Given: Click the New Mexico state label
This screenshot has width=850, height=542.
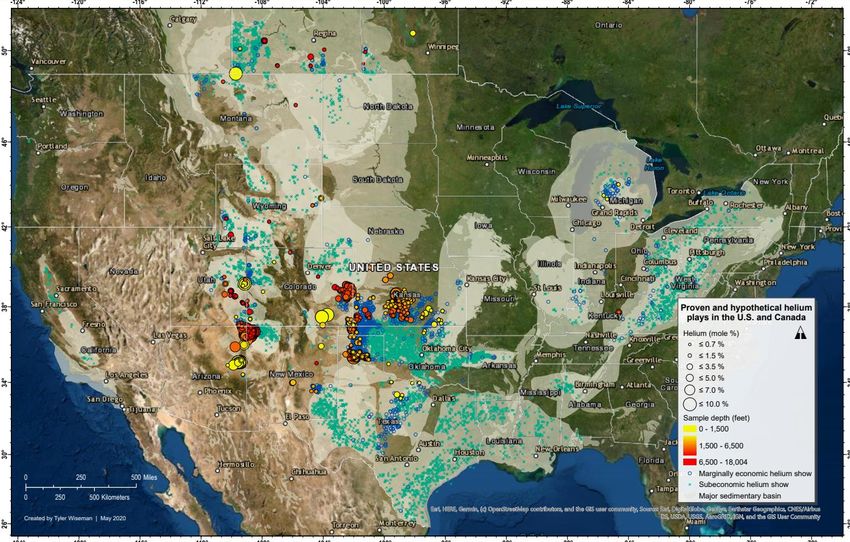Looking at the screenshot, I should pyautogui.click(x=291, y=374).
